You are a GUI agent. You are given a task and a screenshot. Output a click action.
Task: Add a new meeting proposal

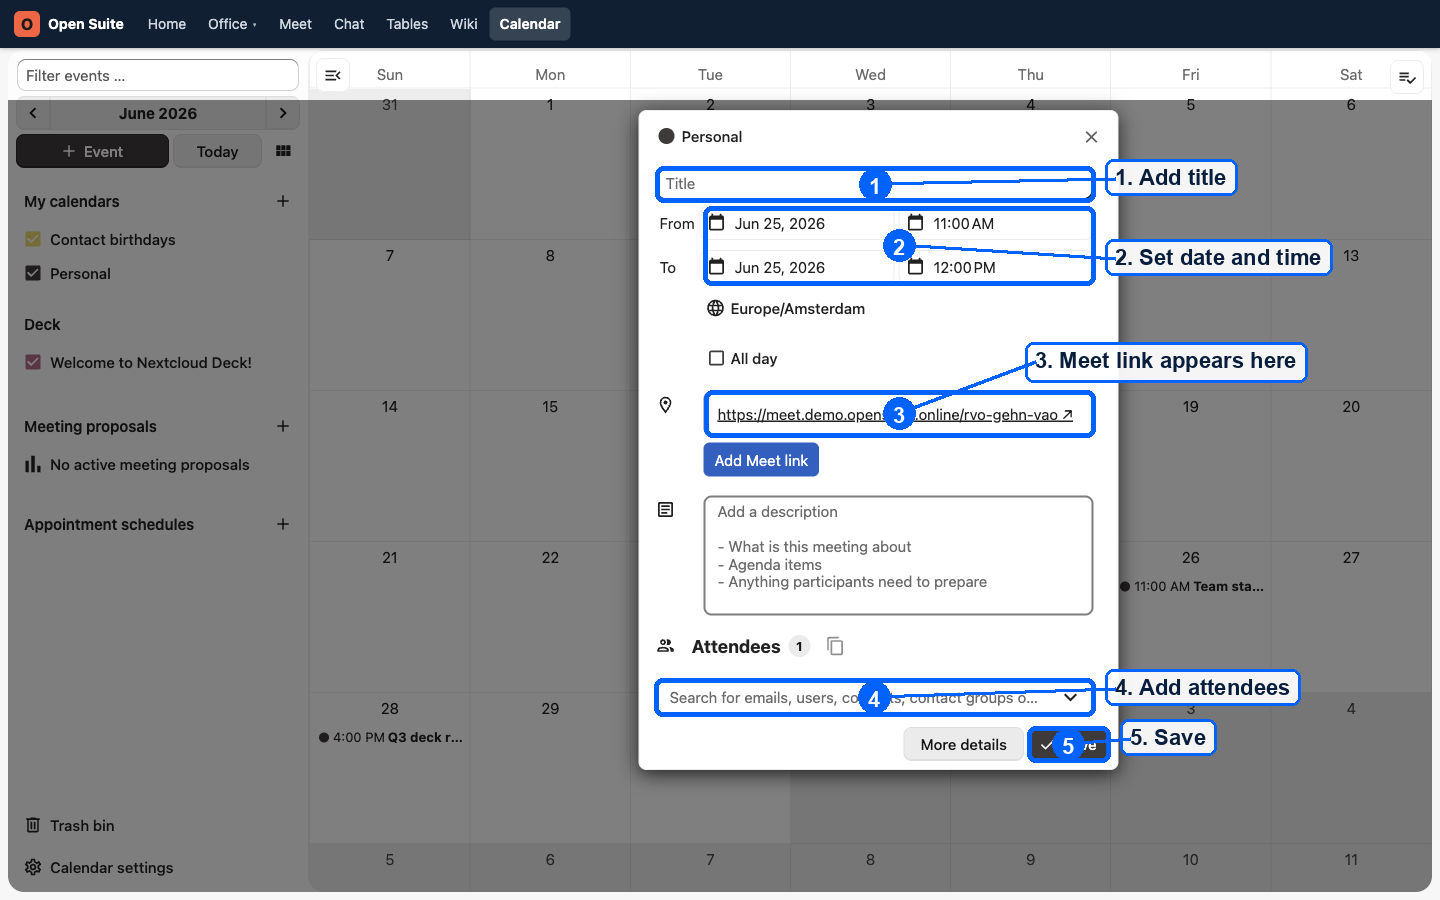tap(283, 426)
